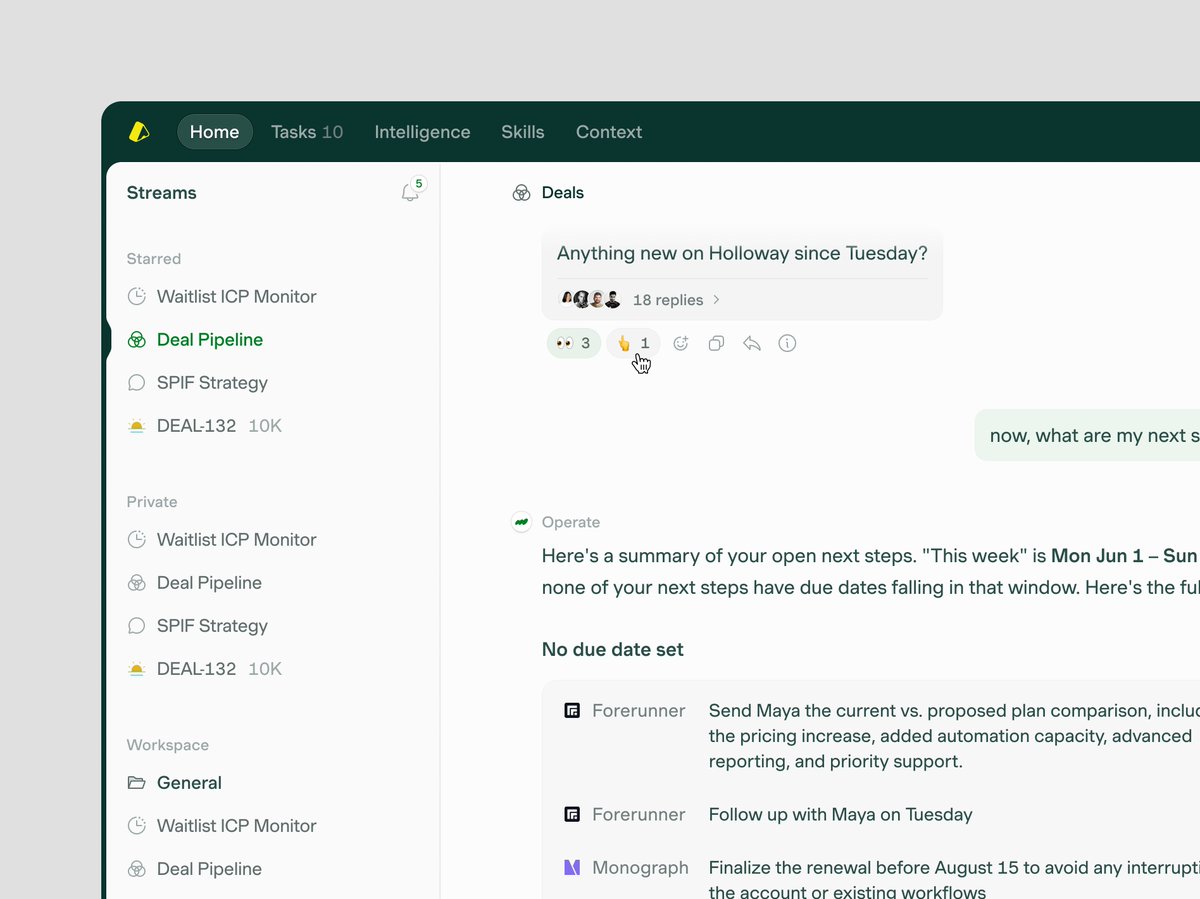Click the Streams sidebar heading

[162, 193]
